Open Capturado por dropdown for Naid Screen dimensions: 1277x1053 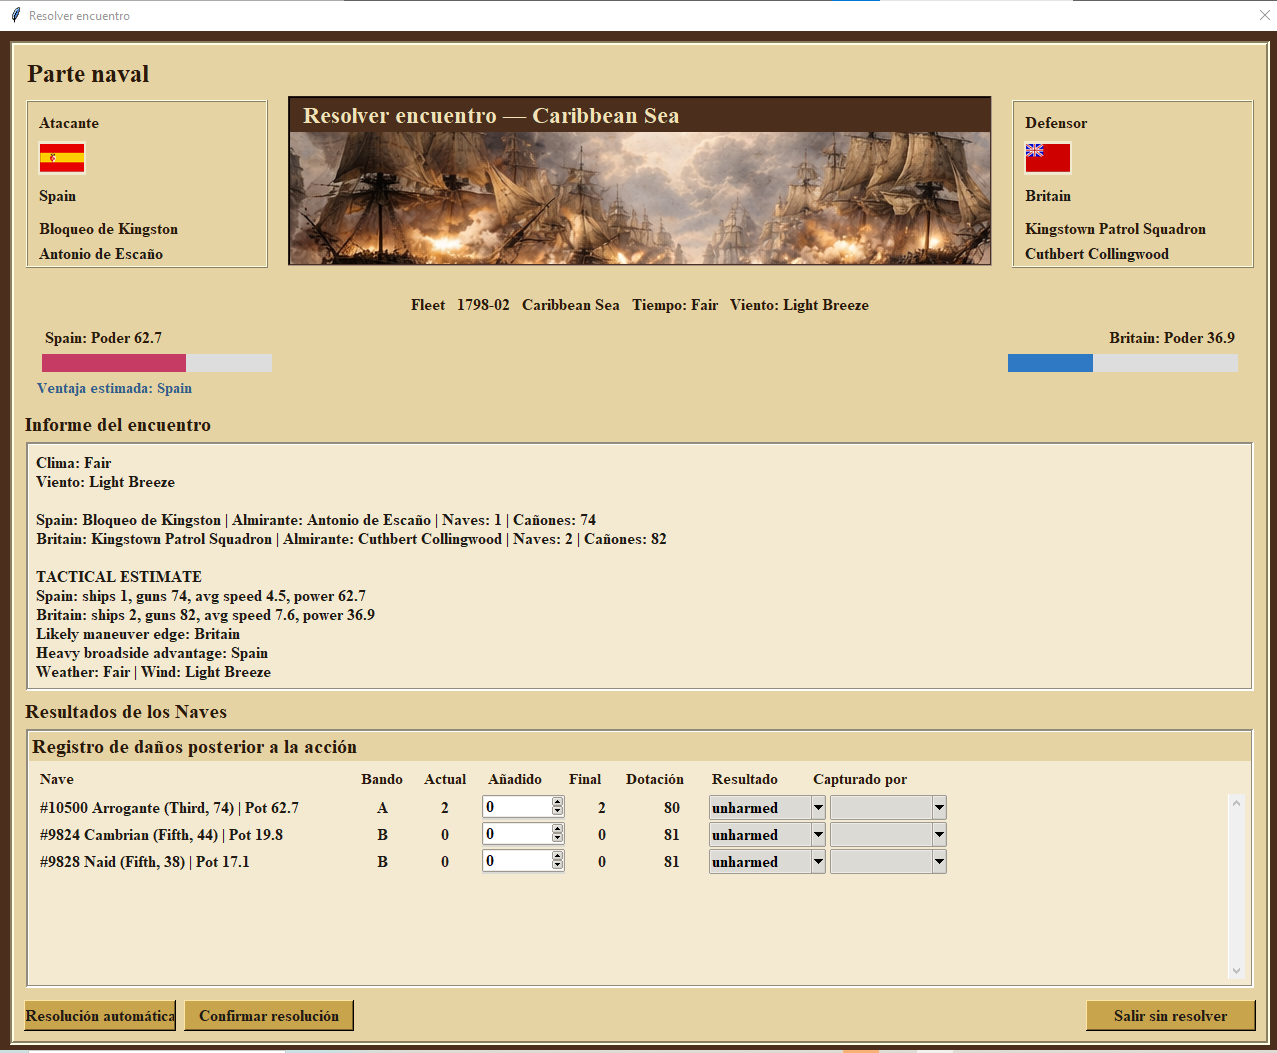939,862
